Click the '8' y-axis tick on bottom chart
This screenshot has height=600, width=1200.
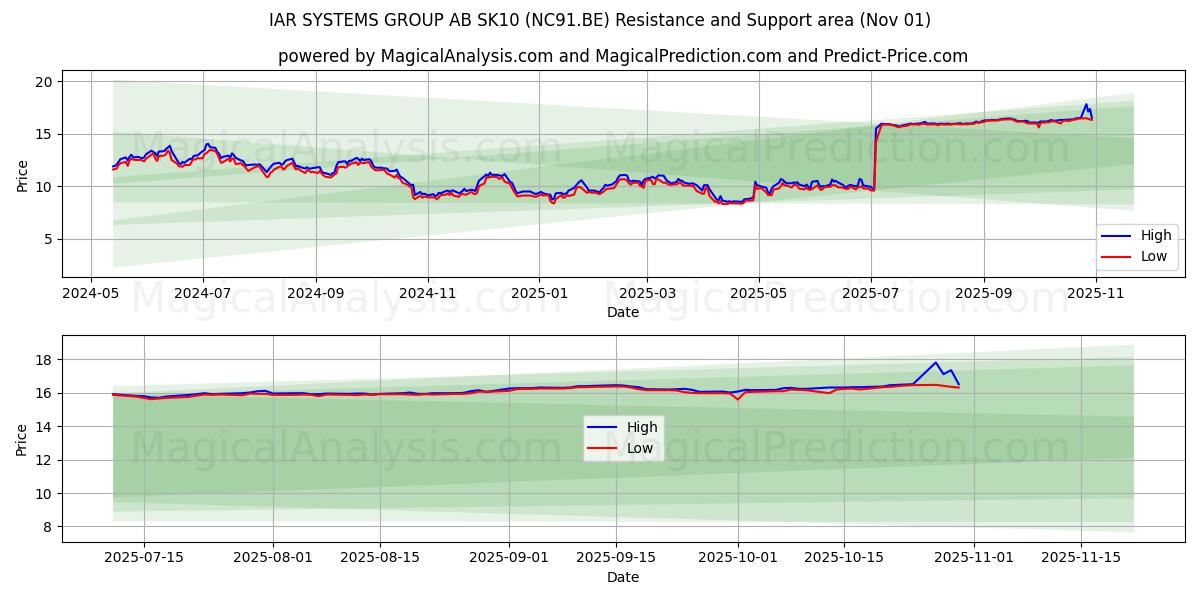click(x=48, y=527)
